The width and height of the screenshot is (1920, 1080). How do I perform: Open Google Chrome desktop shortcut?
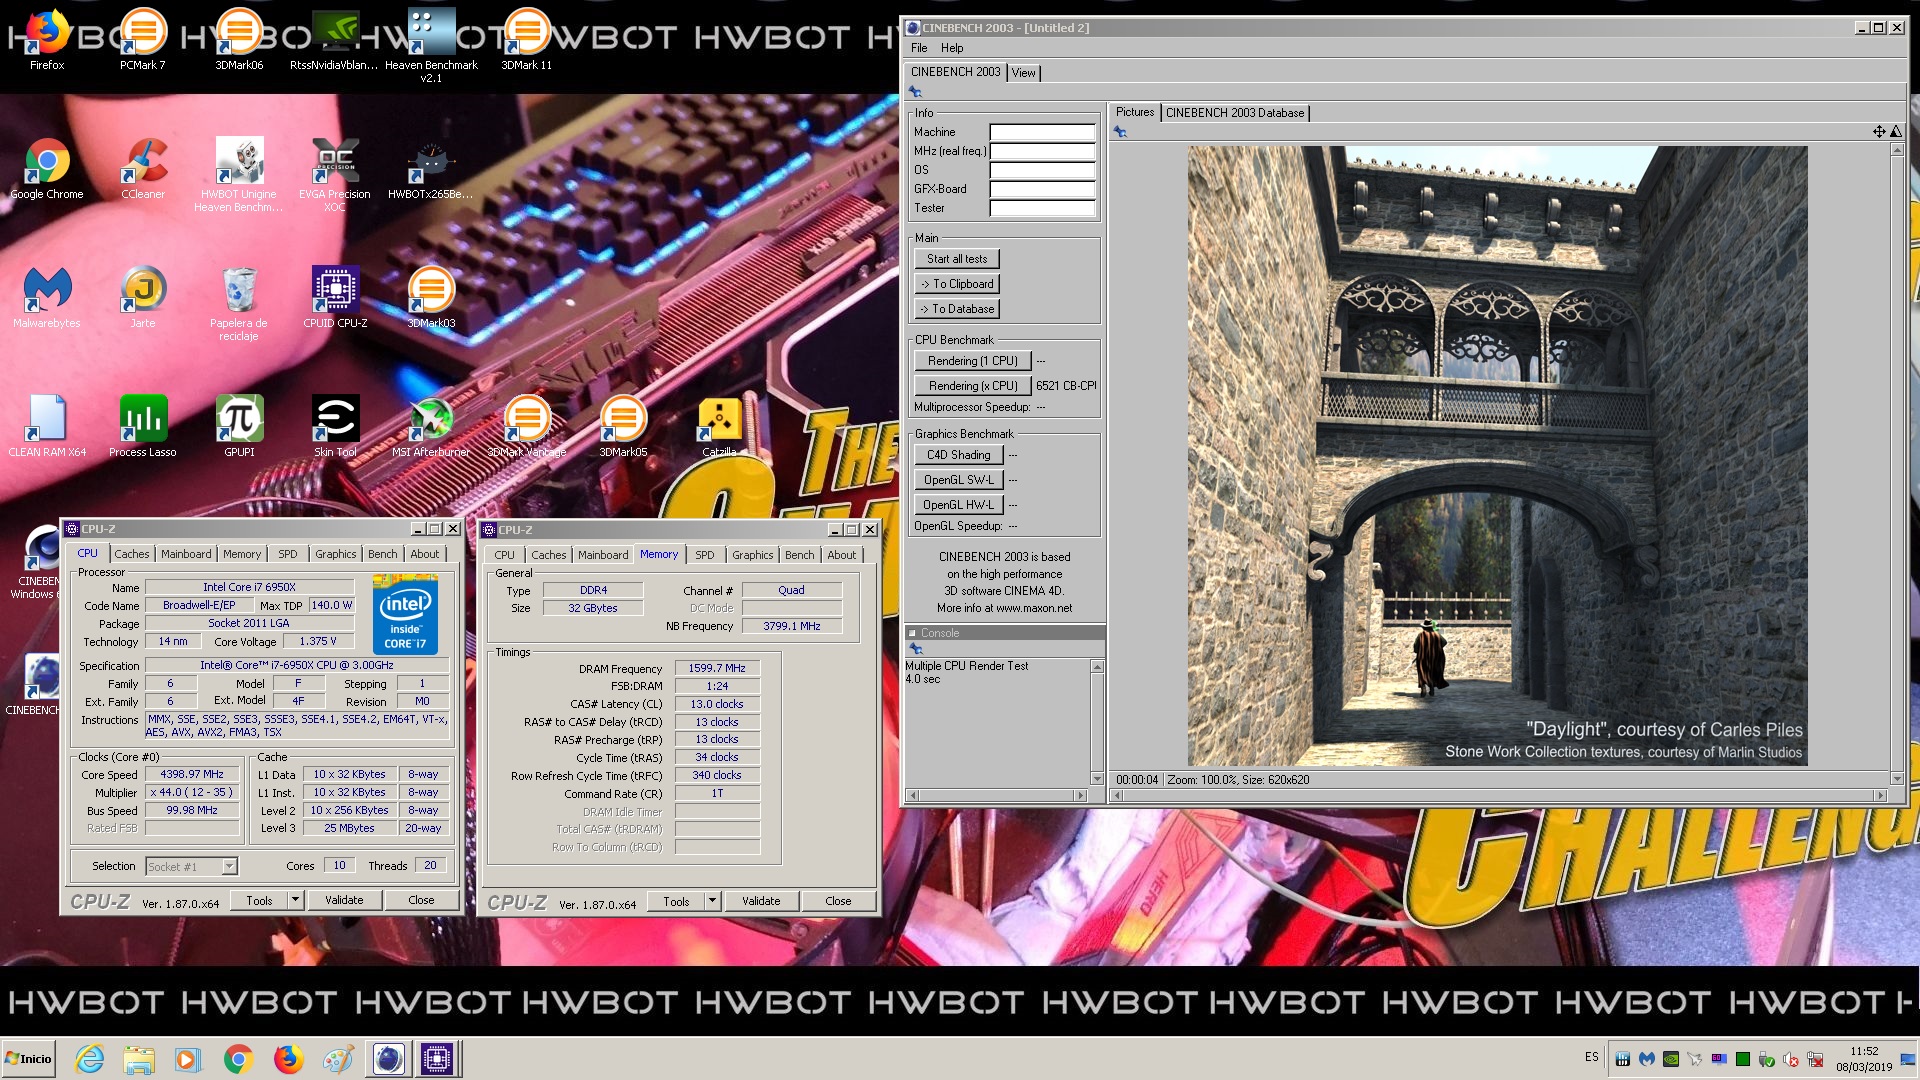point(47,169)
